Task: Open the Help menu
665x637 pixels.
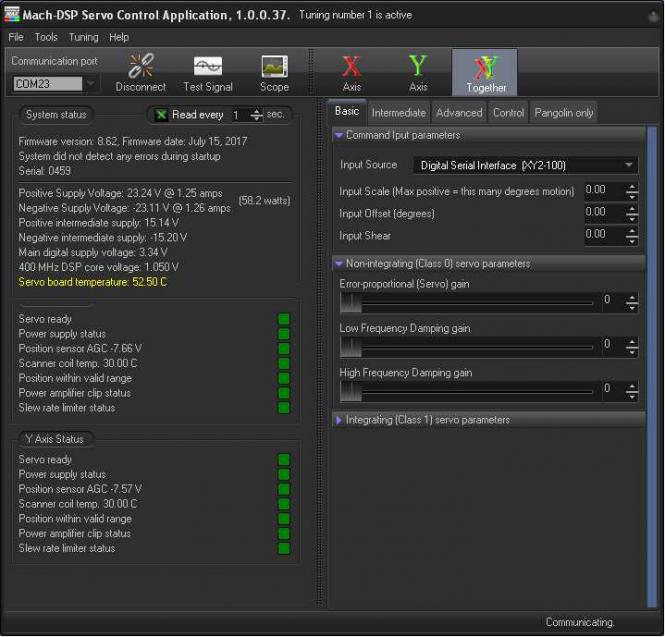Action: coord(119,37)
